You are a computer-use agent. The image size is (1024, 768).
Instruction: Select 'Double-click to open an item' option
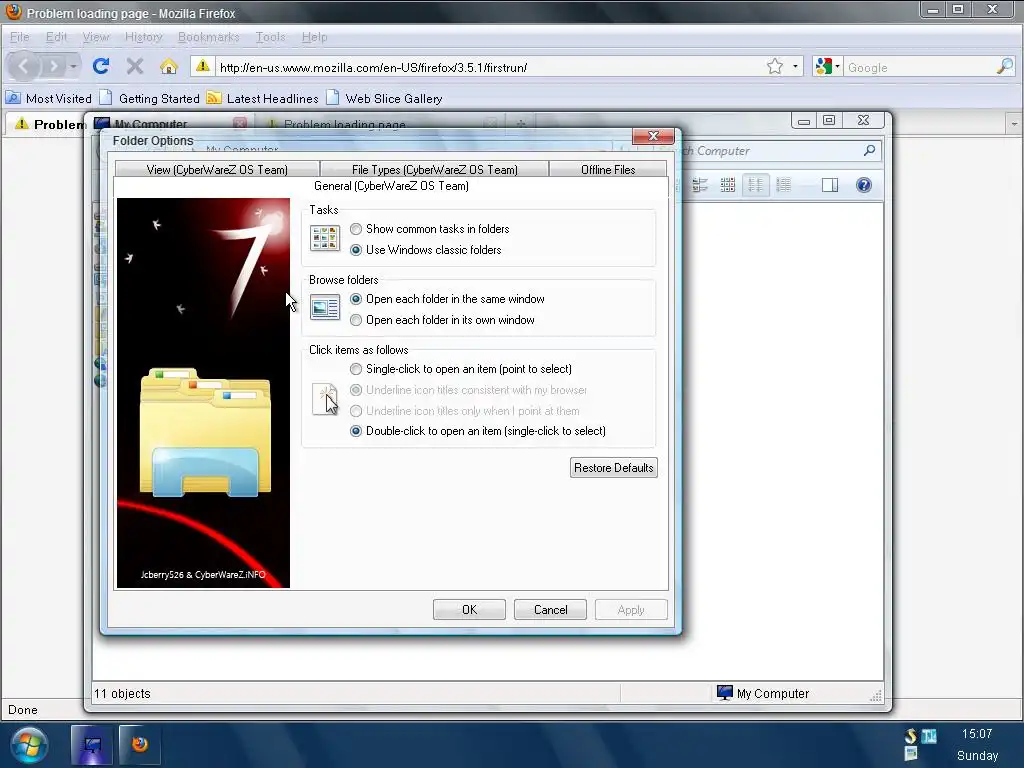(x=356, y=431)
